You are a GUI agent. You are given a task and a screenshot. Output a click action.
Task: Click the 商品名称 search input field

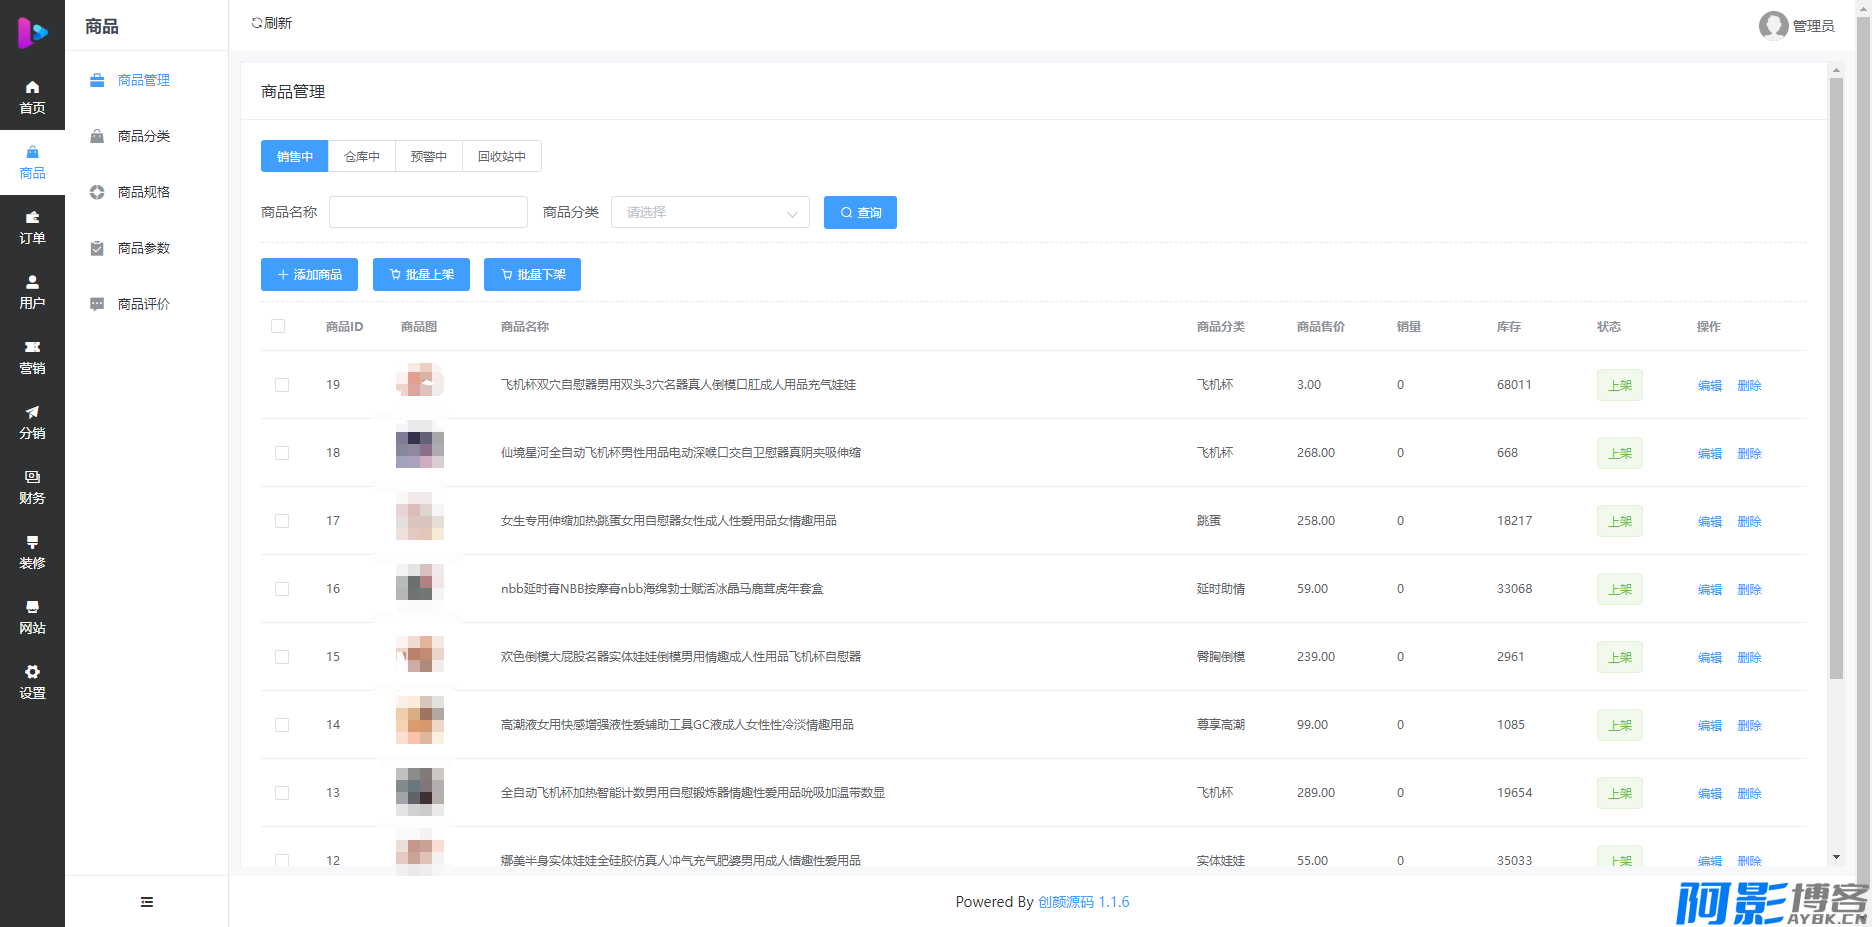(x=428, y=212)
